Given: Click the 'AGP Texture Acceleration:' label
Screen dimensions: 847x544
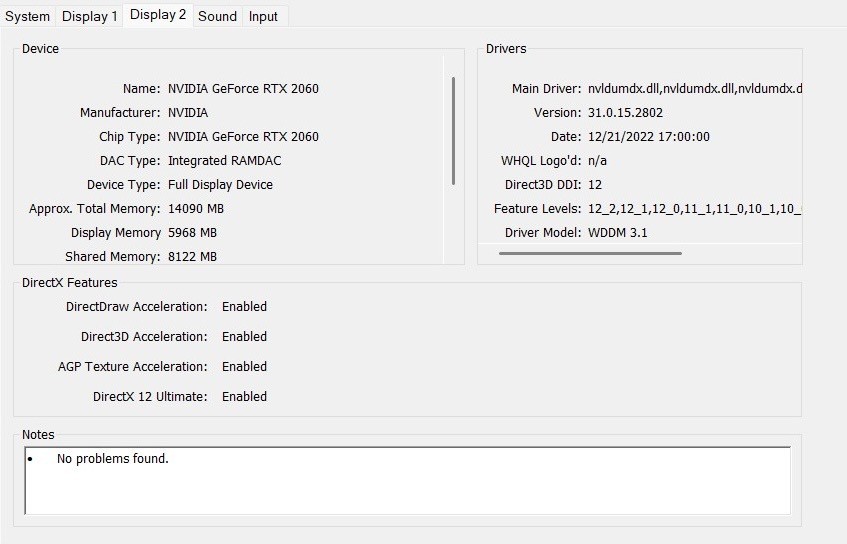Looking at the screenshot, I should 133,366.
